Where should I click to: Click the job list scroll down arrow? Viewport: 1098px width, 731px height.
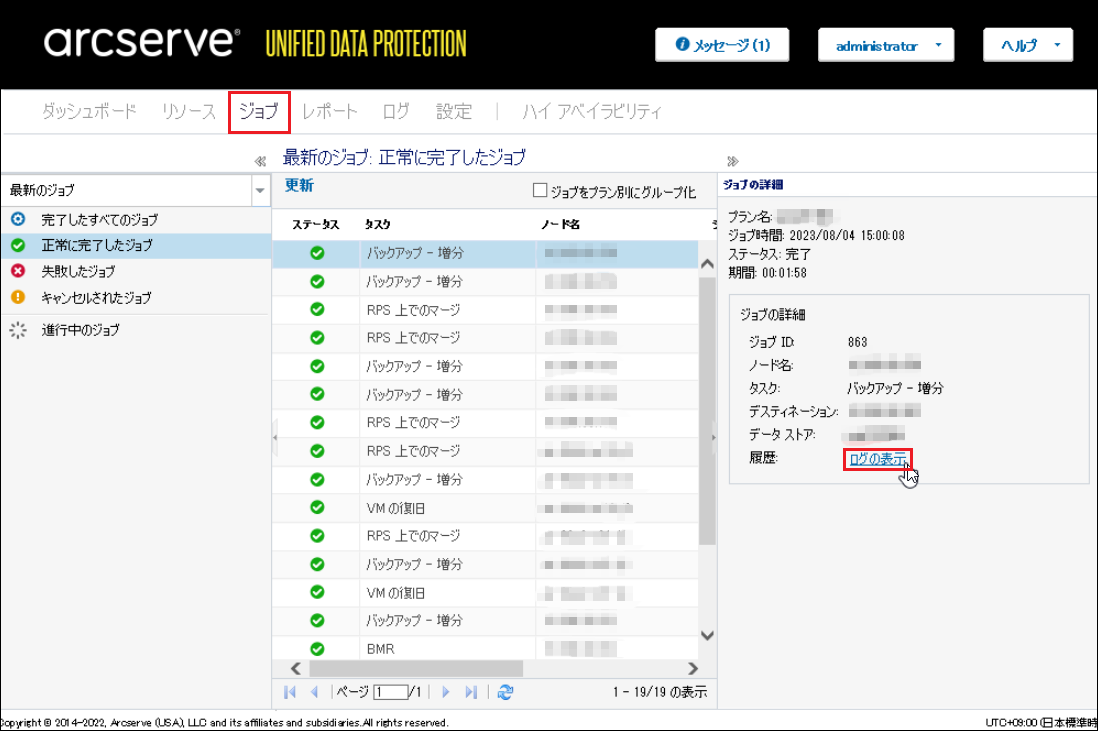click(x=707, y=636)
